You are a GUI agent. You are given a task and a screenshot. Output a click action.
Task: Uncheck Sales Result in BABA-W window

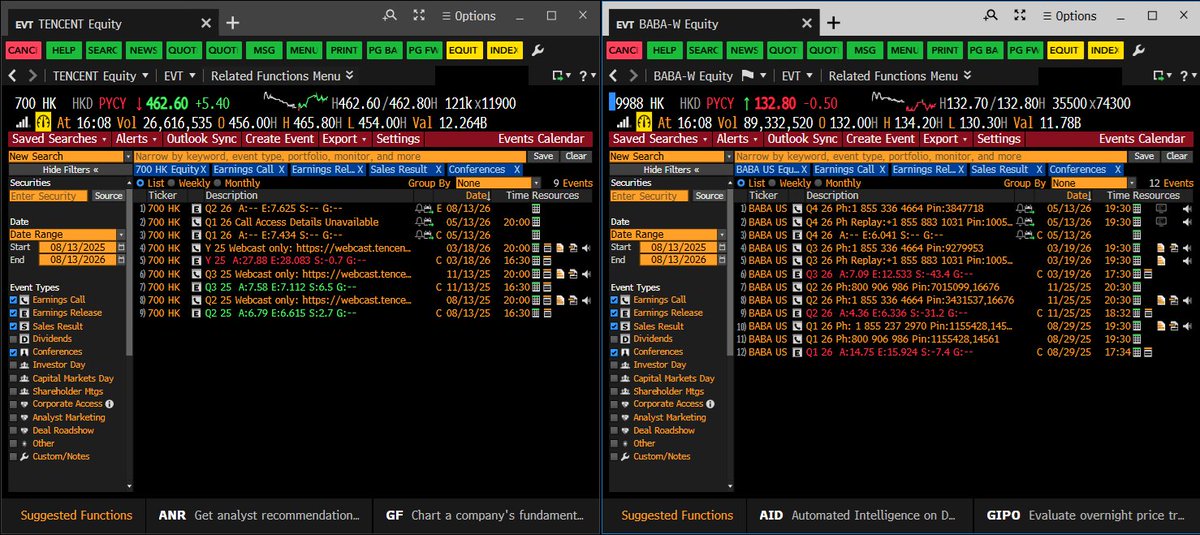tap(616, 326)
